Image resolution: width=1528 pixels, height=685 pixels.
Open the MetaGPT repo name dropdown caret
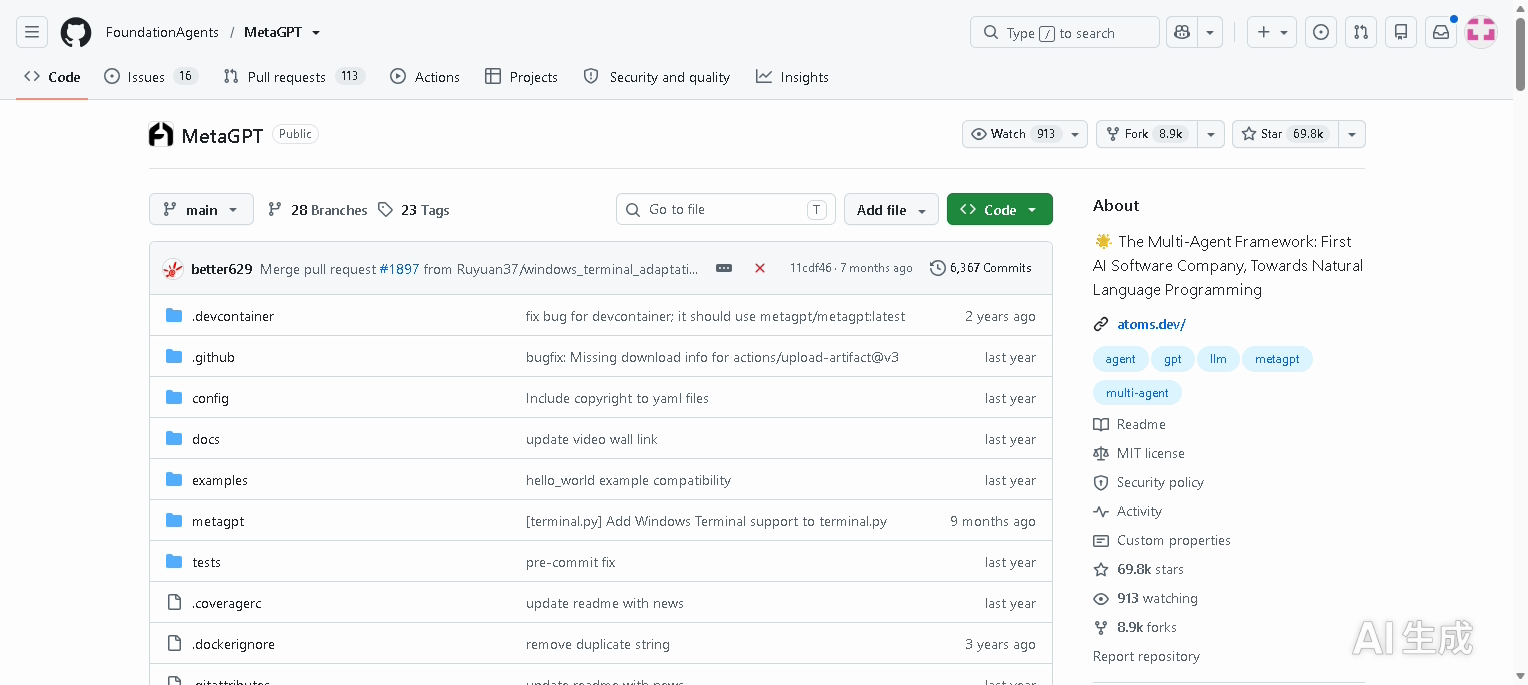(x=316, y=32)
